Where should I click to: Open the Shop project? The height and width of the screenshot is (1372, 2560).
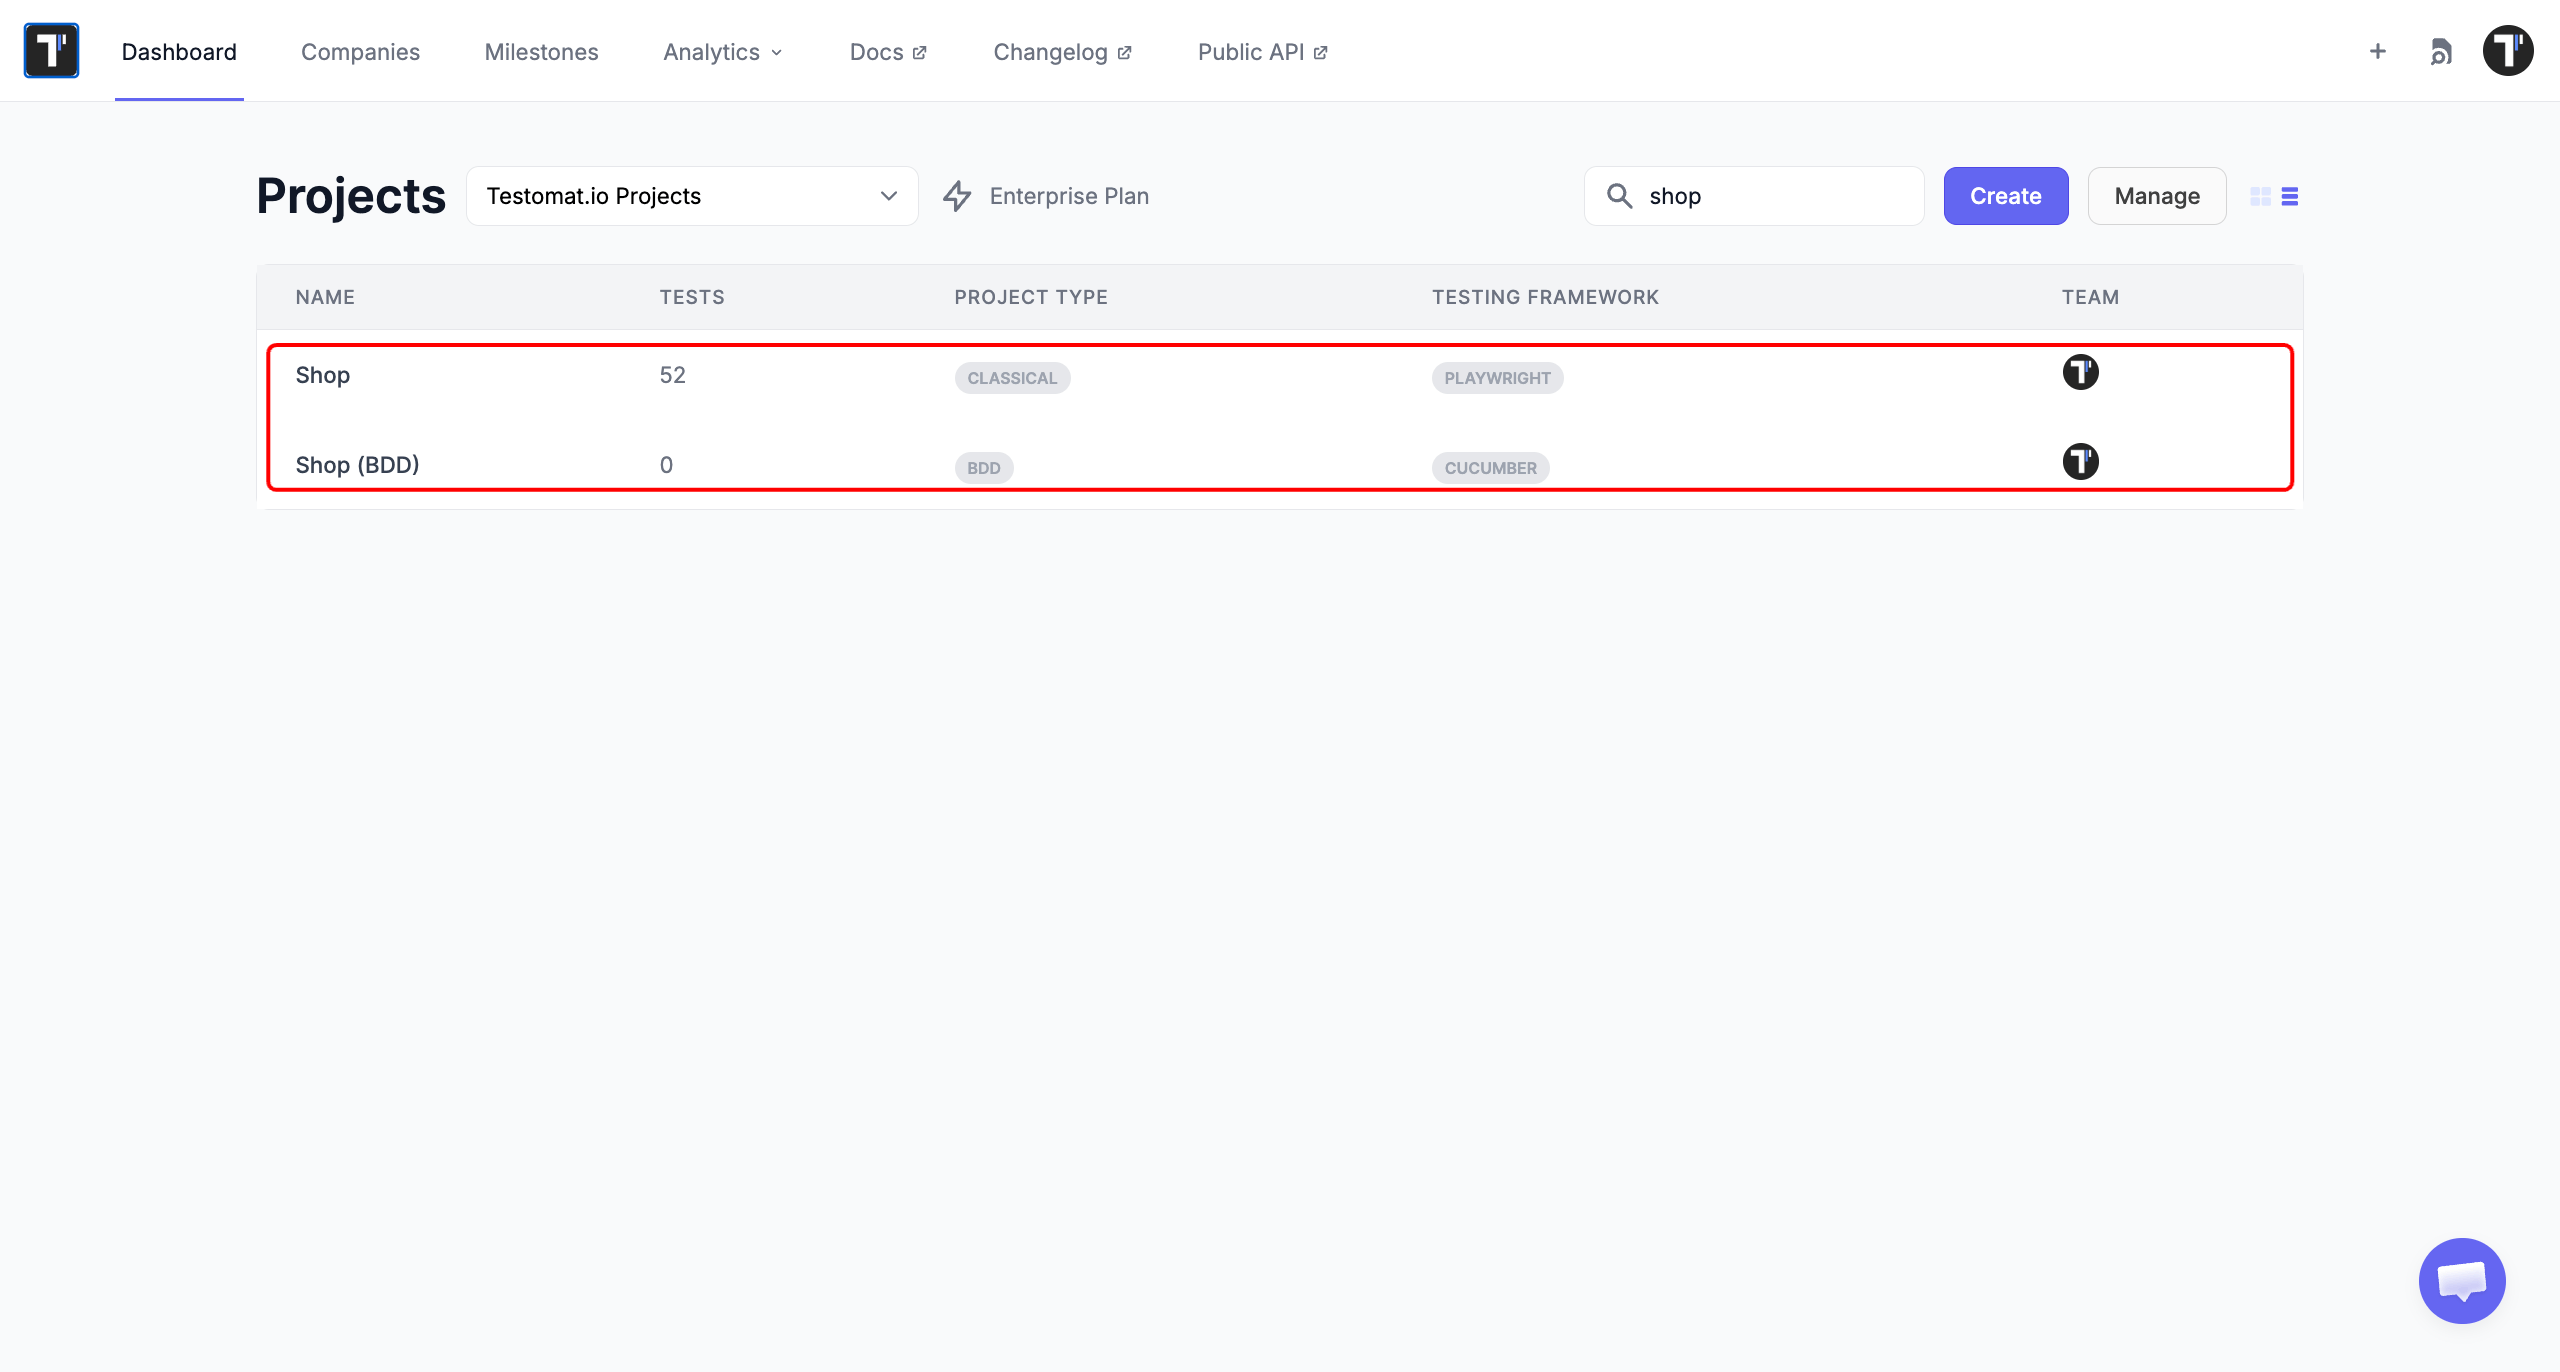(x=323, y=375)
